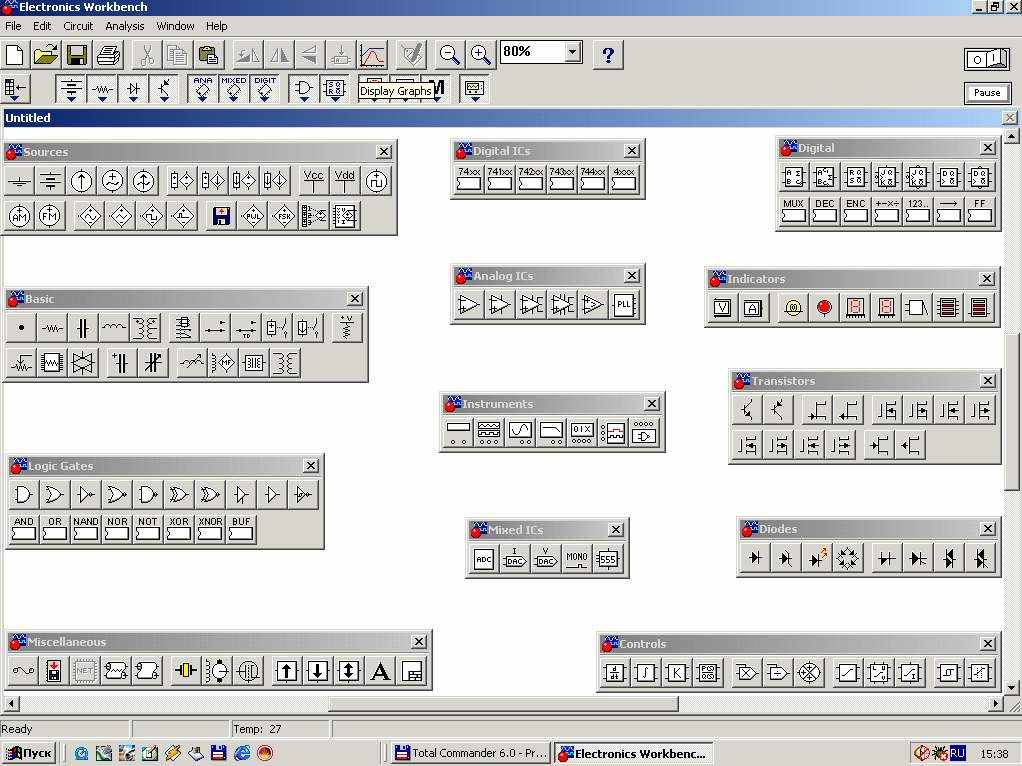Expand the ANA analog ICs toolbar button
The width and height of the screenshot is (1022, 766).
203,89
